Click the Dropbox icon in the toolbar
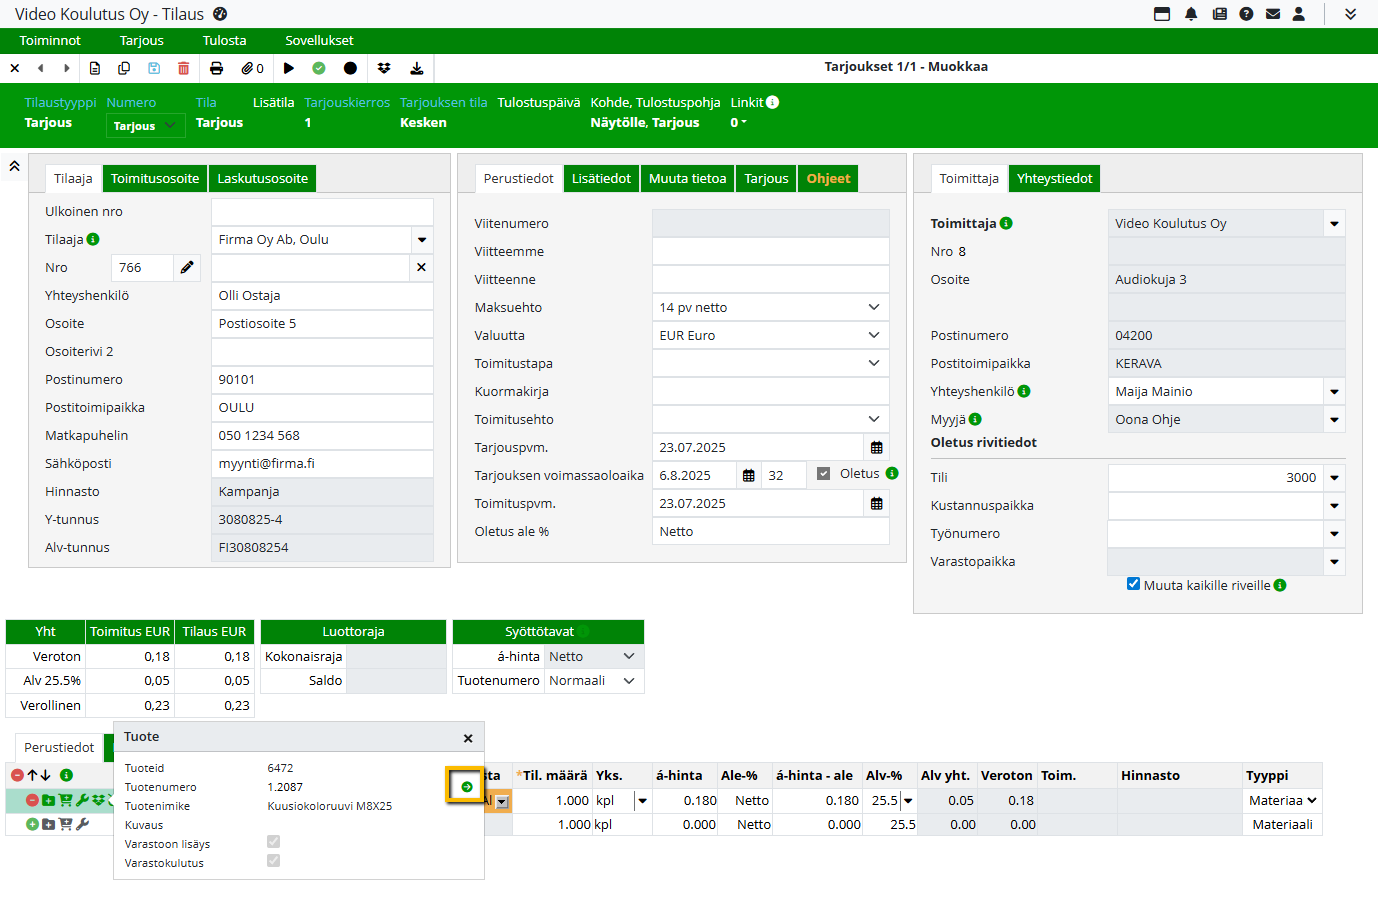Screen dimensions: 1378x899 (x=384, y=68)
